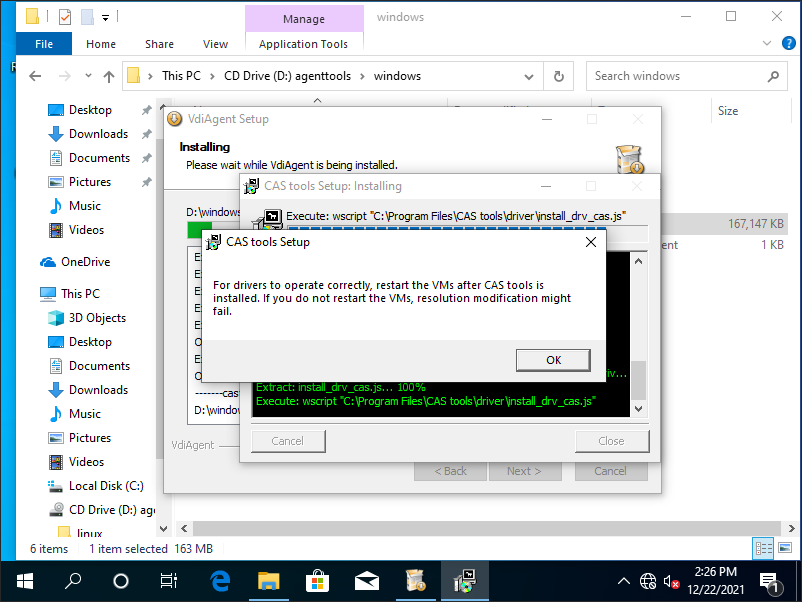The height and width of the screenshot is (602, 802).
Task: Open pinned Documents in Quick access
Action: pos(99,158)
